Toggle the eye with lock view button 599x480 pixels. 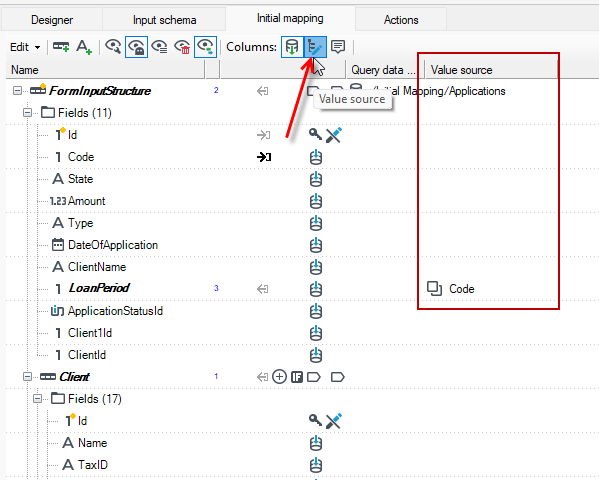136,47
